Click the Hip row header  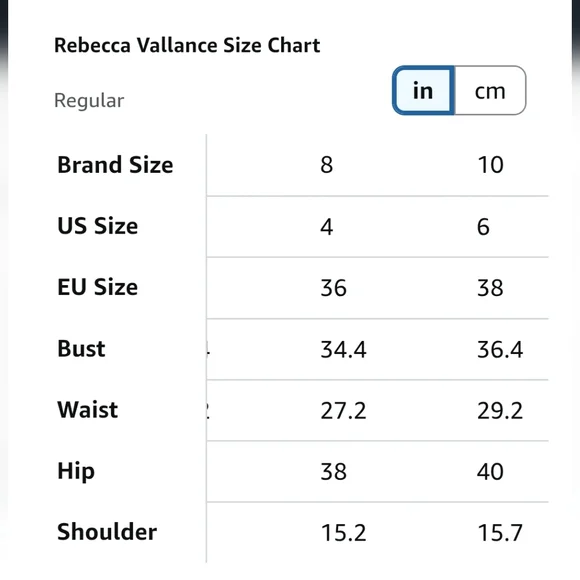76,472
